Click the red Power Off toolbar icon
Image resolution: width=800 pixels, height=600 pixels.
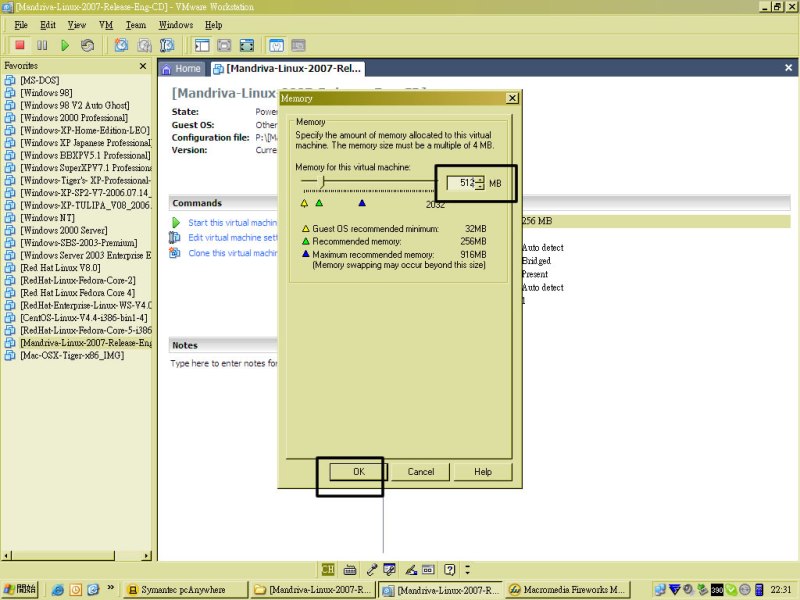pyautogui.click(x=19, y=45)
